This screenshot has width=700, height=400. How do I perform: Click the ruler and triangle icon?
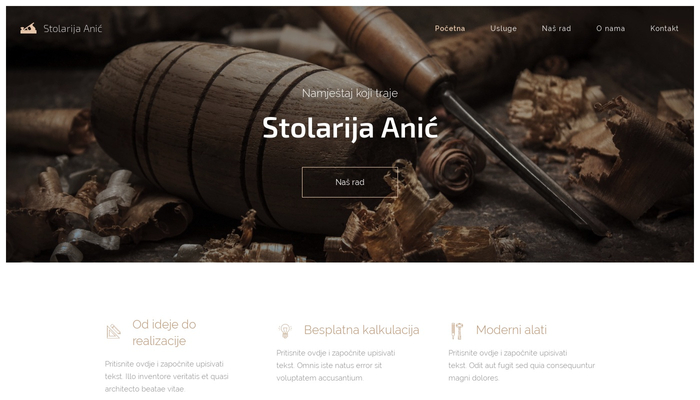pos(113,332)
